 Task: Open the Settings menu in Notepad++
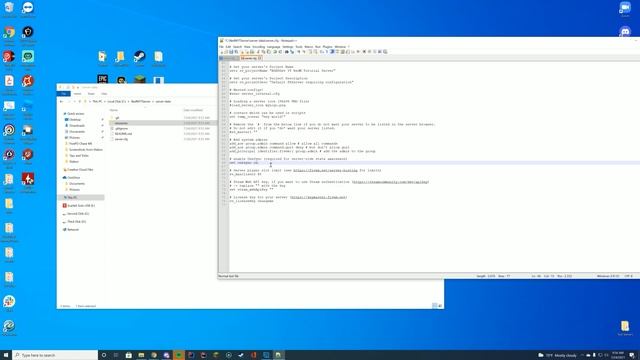tap(288, 47)
